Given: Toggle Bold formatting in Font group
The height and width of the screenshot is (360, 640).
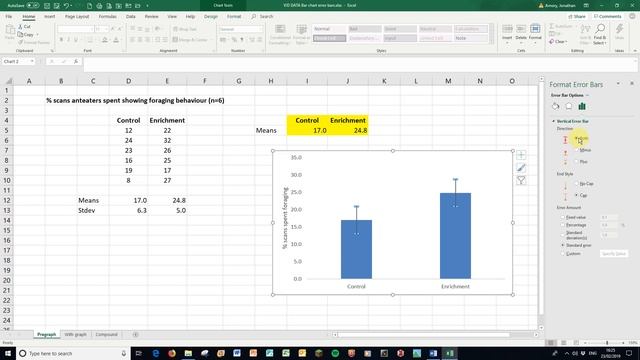Looking at the screenshot, I should point(61,40).
